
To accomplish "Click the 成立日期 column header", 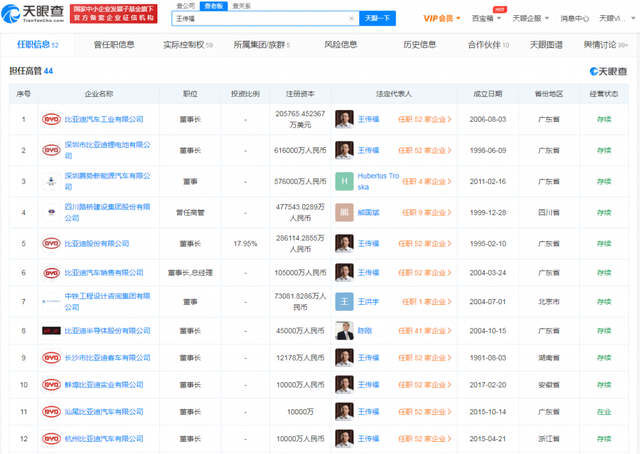I will coord(487,94).
